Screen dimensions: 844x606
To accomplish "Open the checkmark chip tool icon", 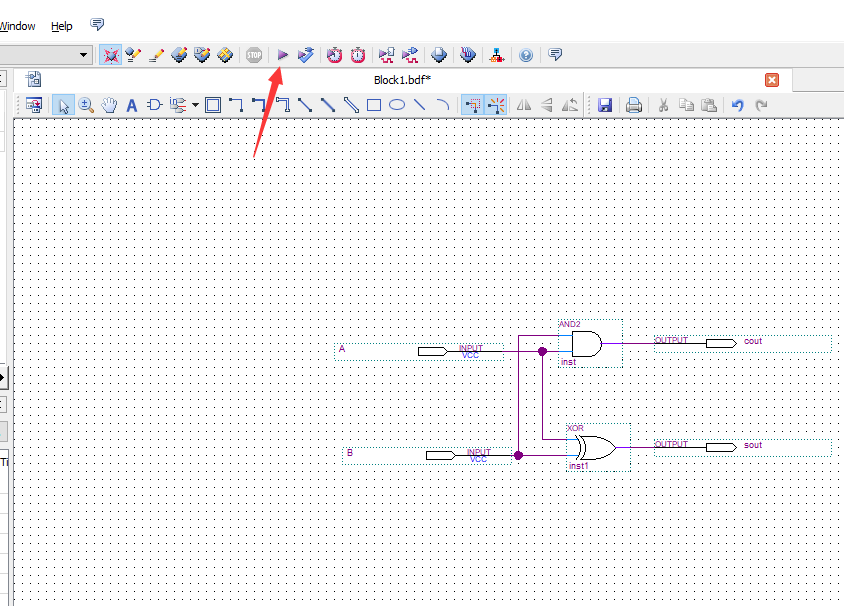I will 202,55.
